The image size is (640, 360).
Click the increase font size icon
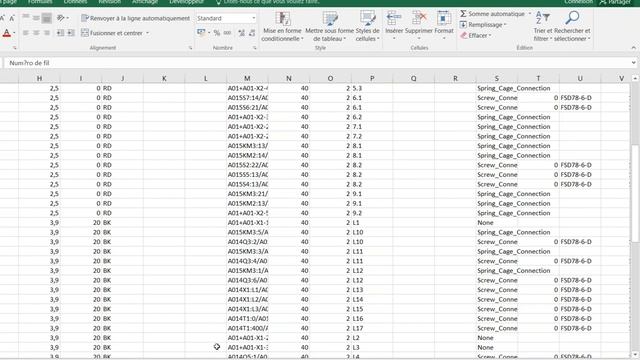pyautogui.click(x=2, y=18)
